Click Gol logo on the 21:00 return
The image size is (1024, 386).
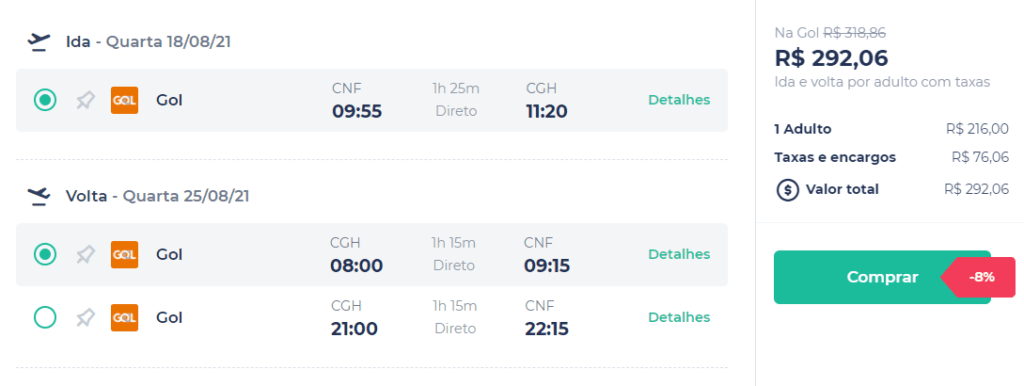[124, 317]
